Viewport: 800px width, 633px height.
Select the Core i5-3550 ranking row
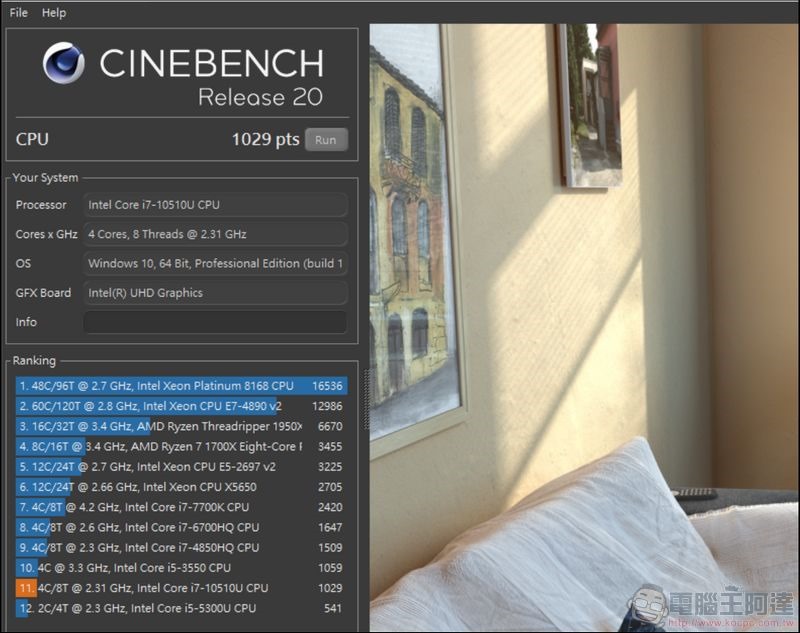(x=182, y=568)
